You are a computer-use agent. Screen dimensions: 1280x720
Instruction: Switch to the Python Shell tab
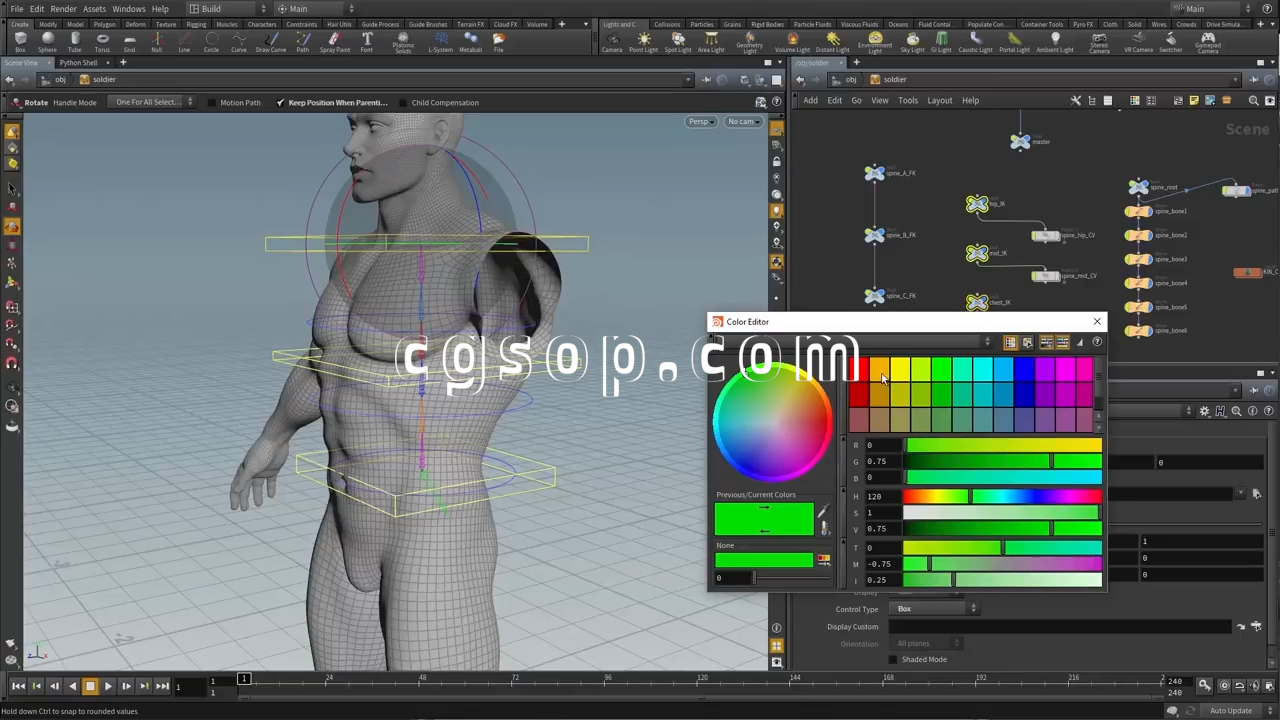coord(78,63)
